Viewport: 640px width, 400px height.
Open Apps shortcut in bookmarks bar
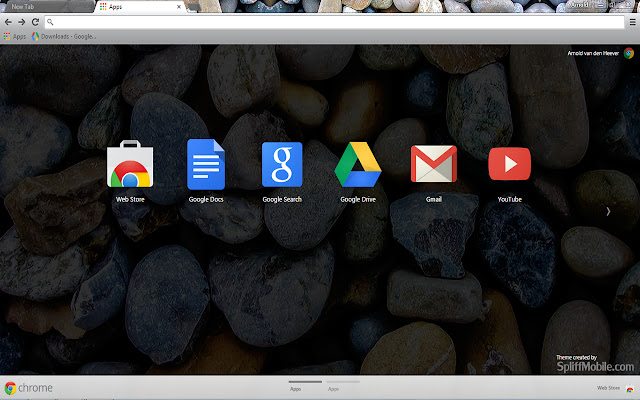(15, 36)
